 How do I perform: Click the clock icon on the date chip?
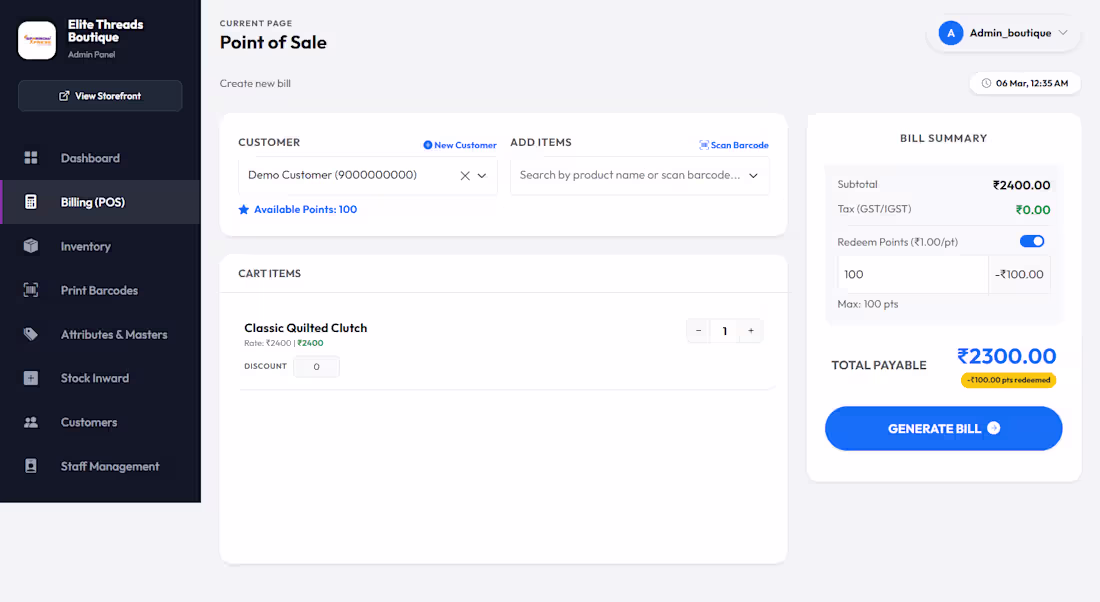point(986,83)
